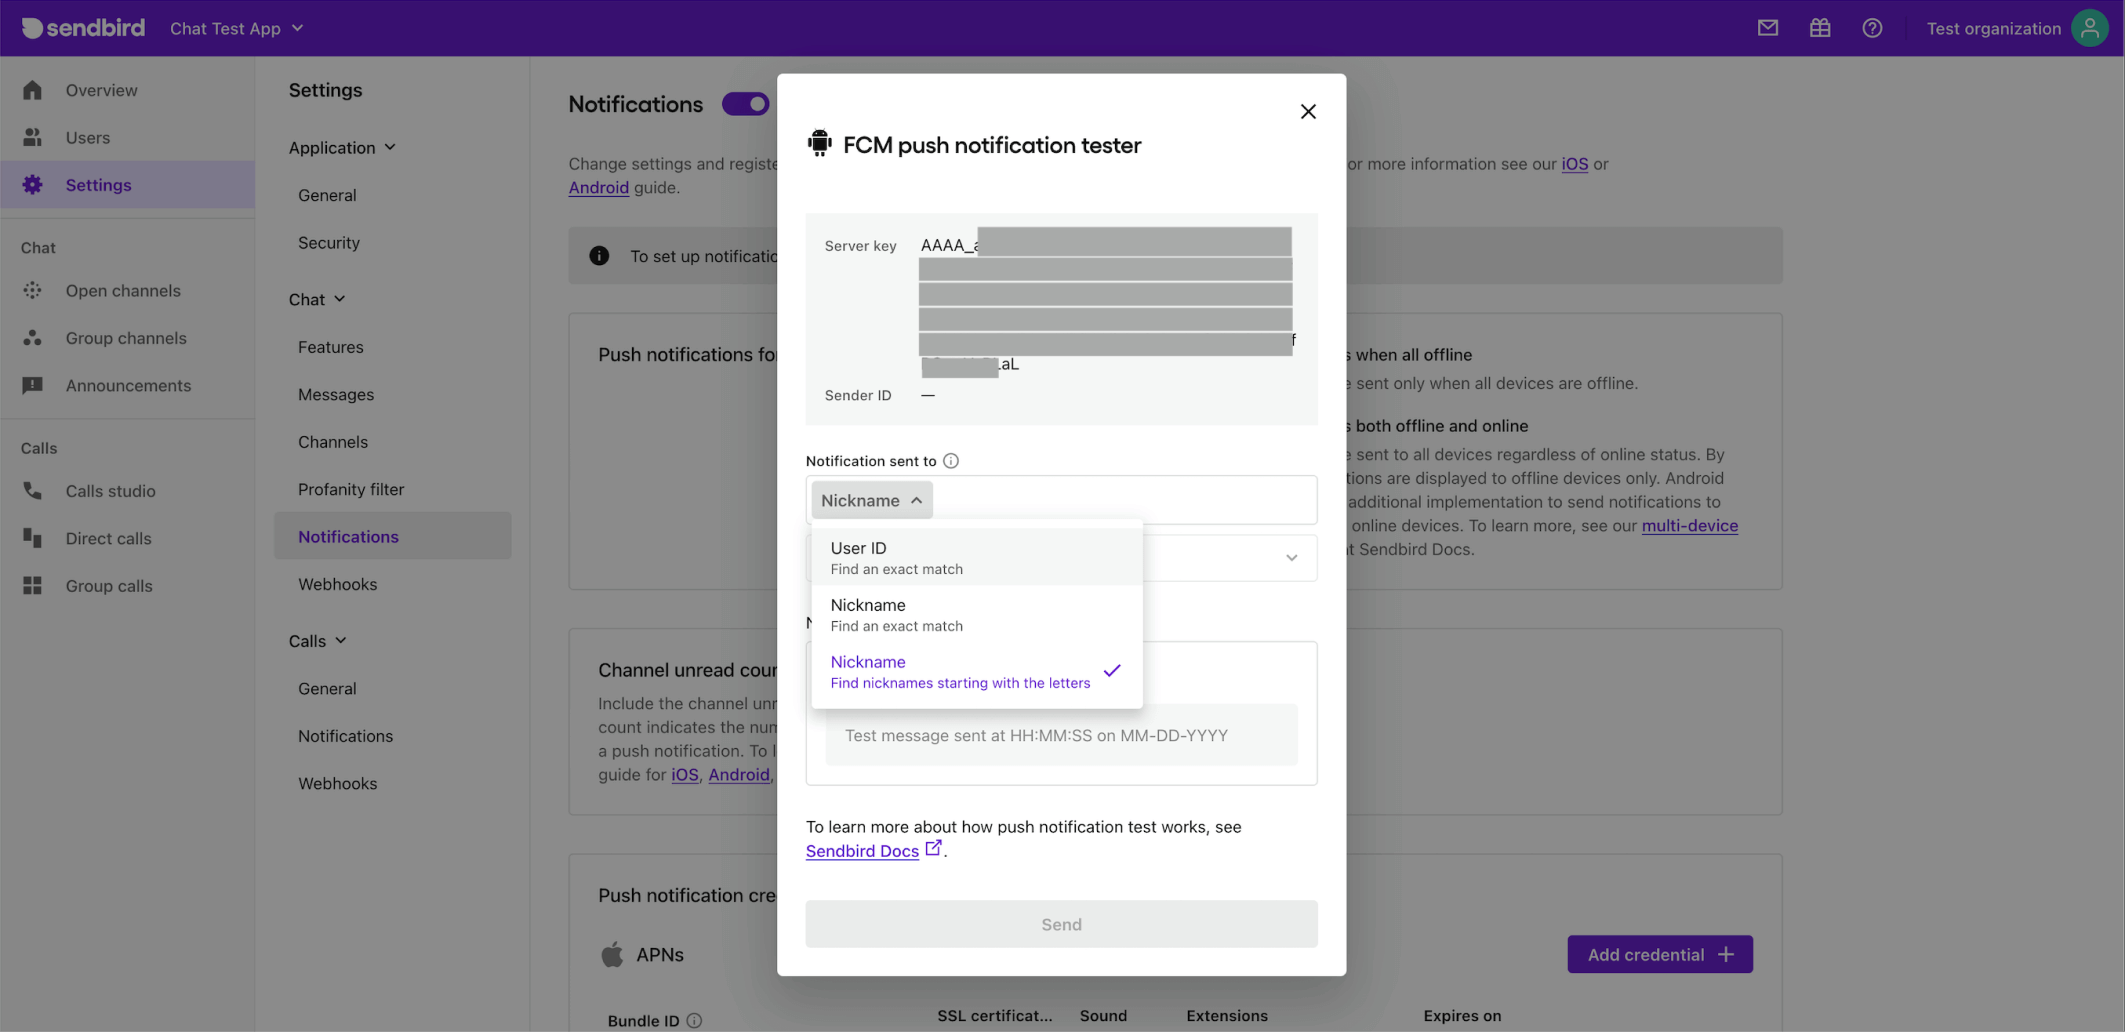Open Chat Webhooks settings

pos(338,584)
